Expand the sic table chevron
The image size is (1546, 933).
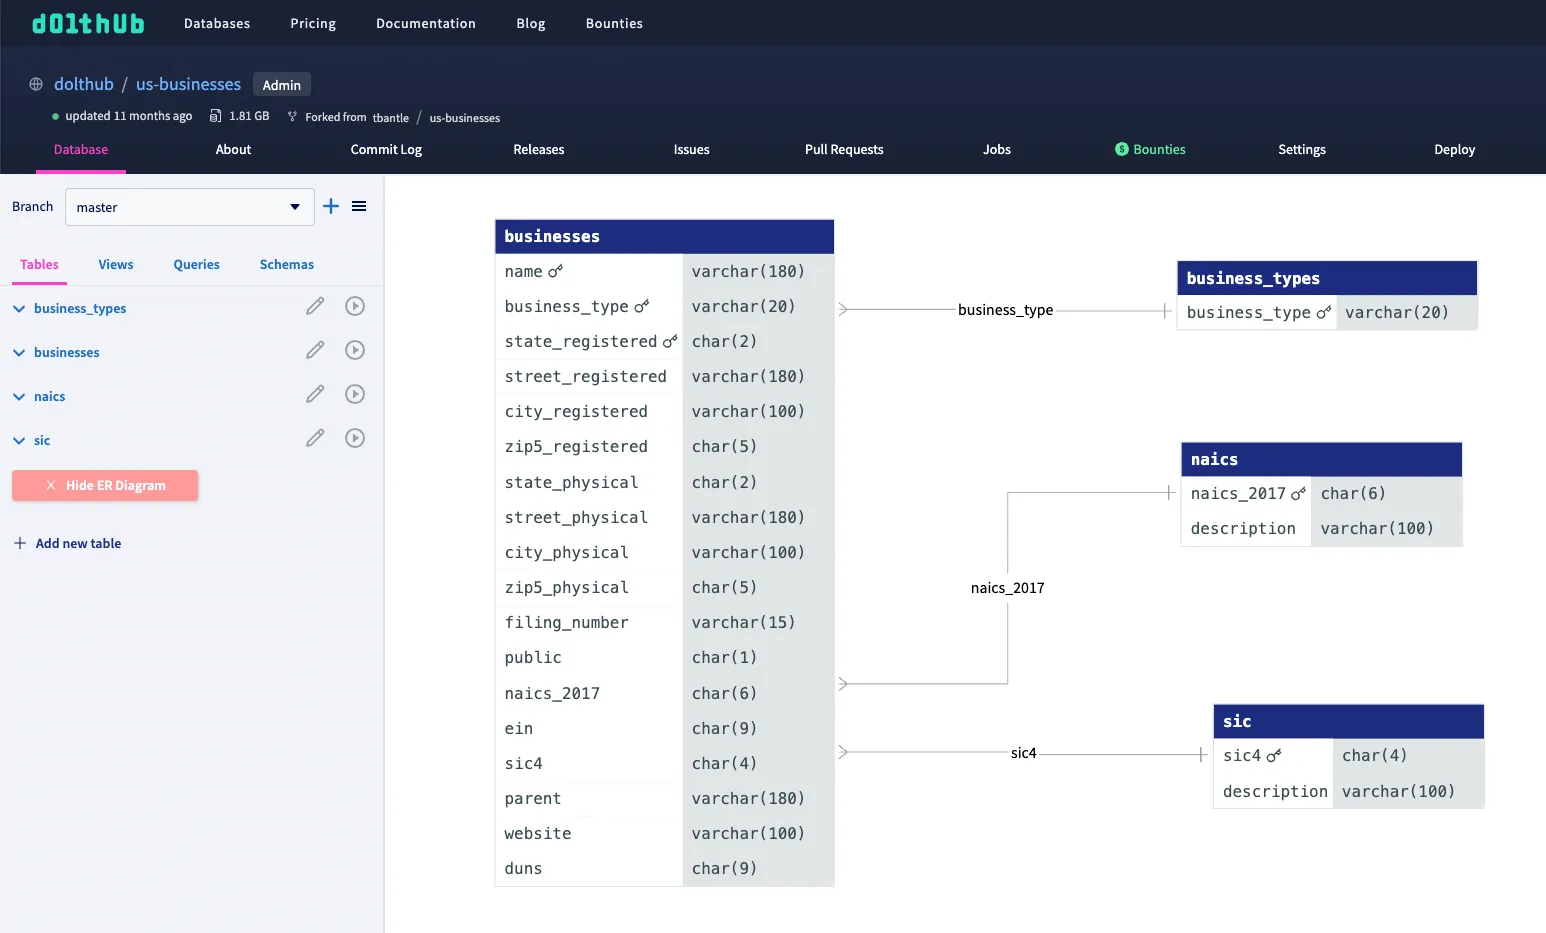[19, 441]
